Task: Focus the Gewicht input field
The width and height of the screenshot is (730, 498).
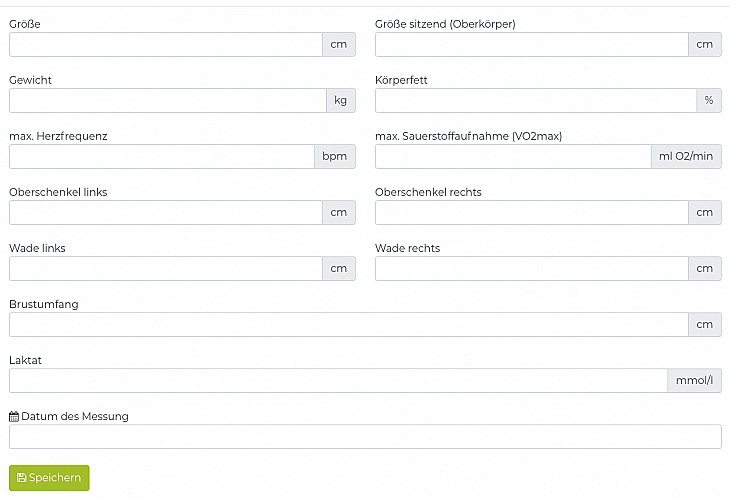Action: 167,101
